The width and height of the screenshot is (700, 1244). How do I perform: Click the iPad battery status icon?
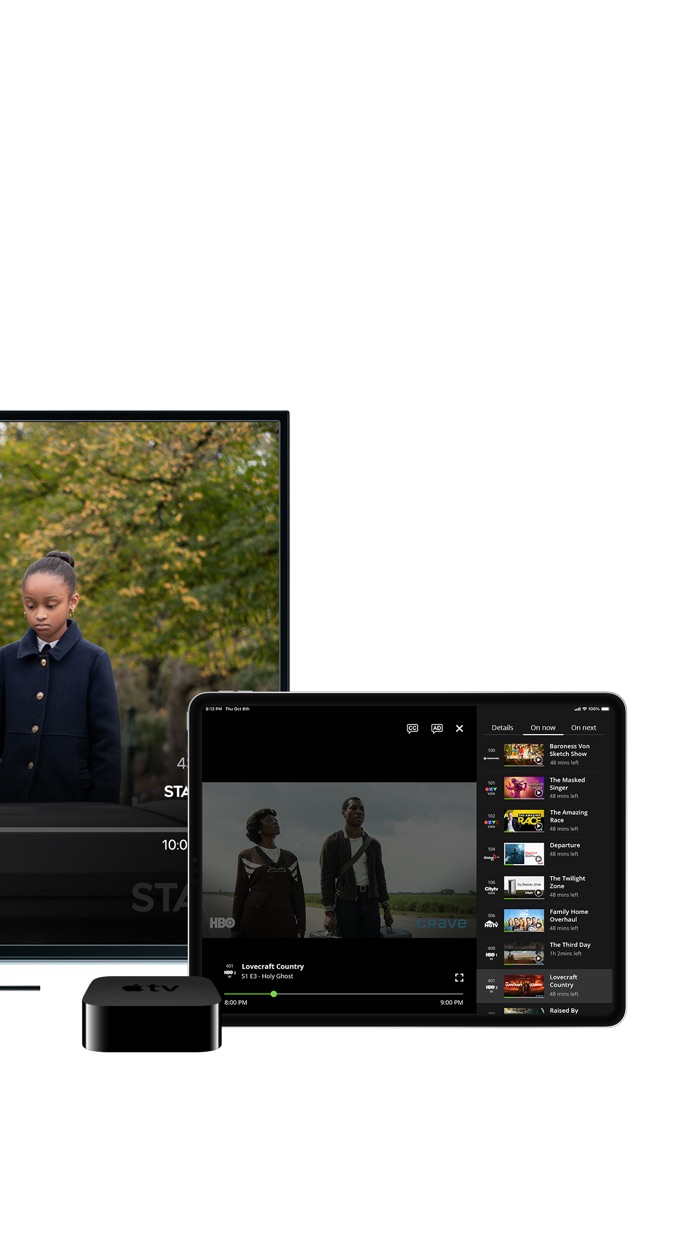[x=605, y=708]
